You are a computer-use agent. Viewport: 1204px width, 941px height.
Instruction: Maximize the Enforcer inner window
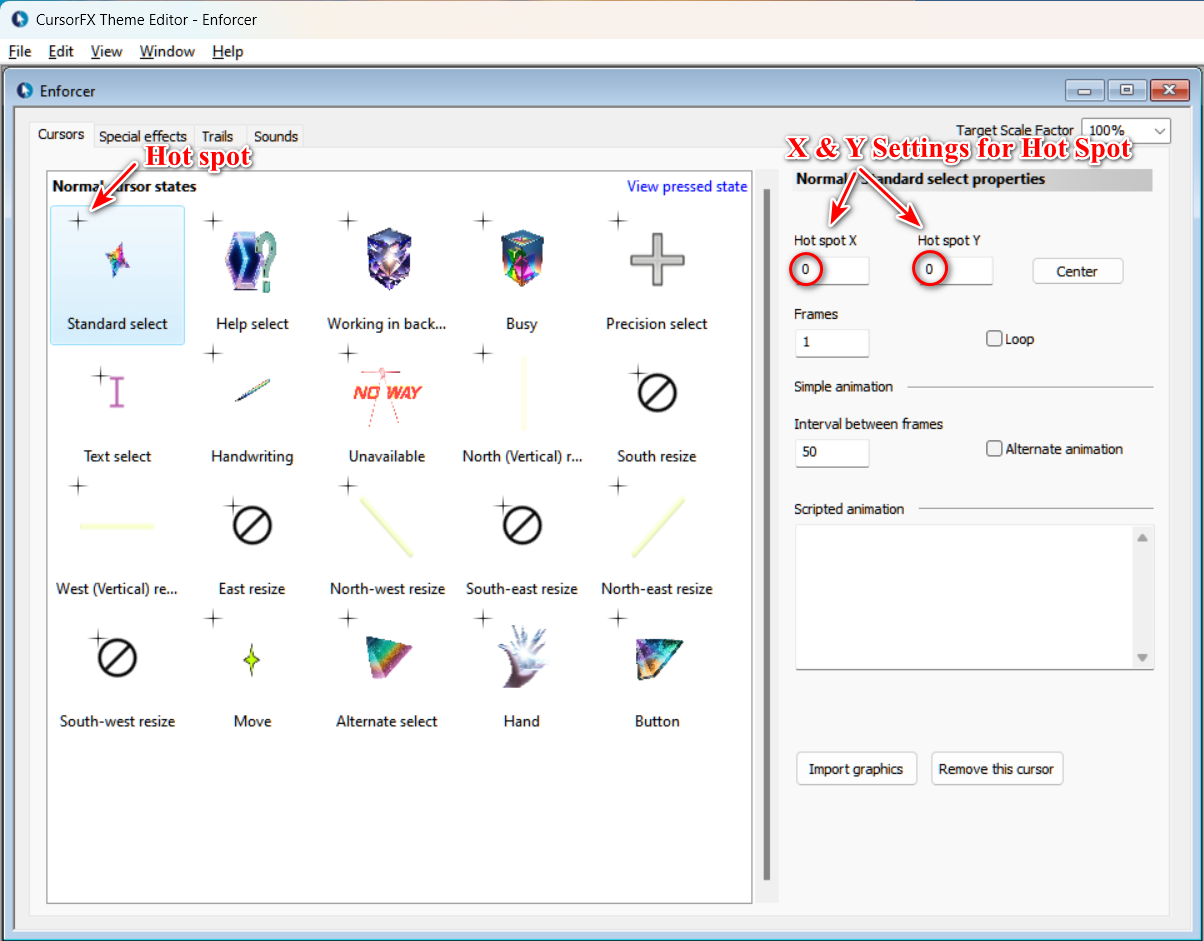tap(1127, 90)
